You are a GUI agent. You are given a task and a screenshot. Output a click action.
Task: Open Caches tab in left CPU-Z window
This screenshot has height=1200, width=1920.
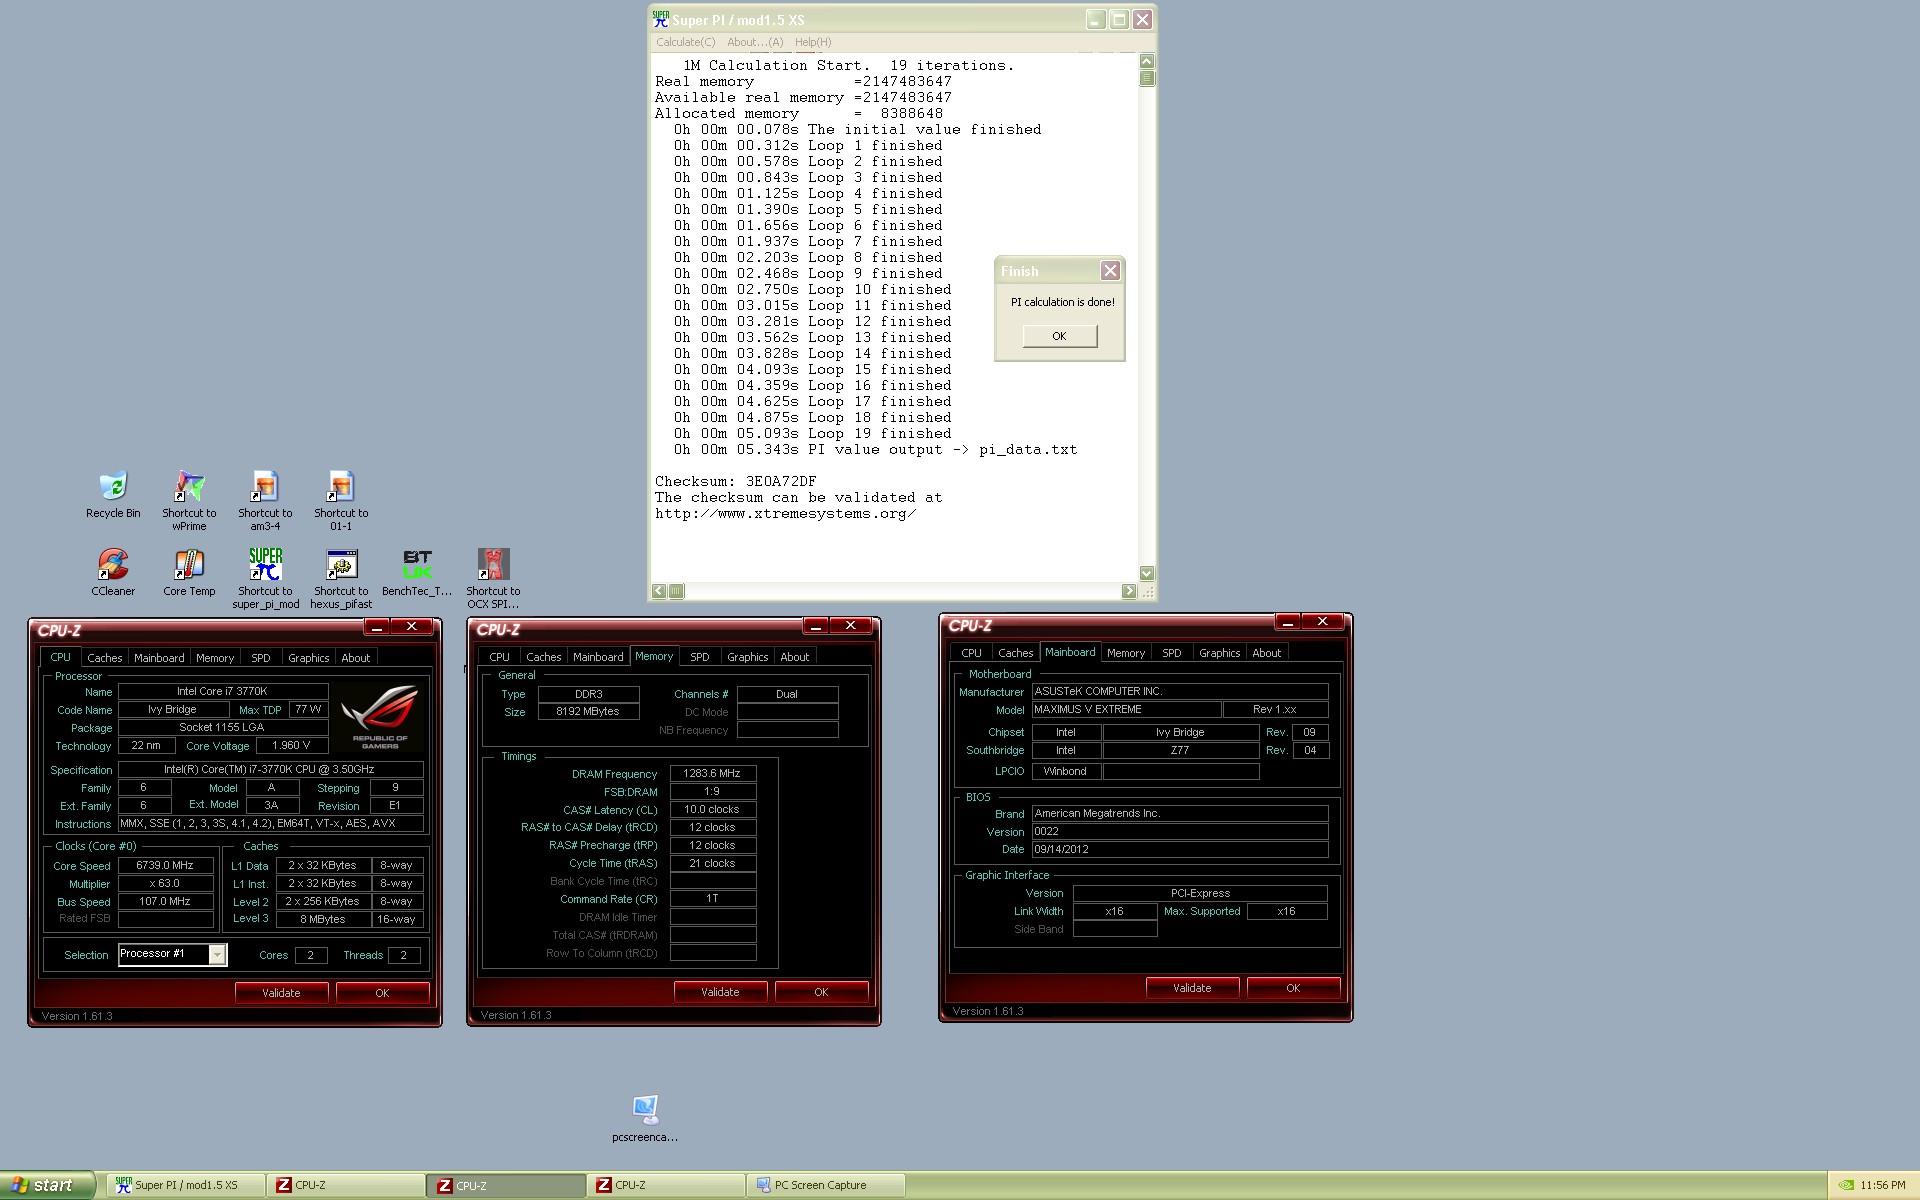(x=104, y=658)
